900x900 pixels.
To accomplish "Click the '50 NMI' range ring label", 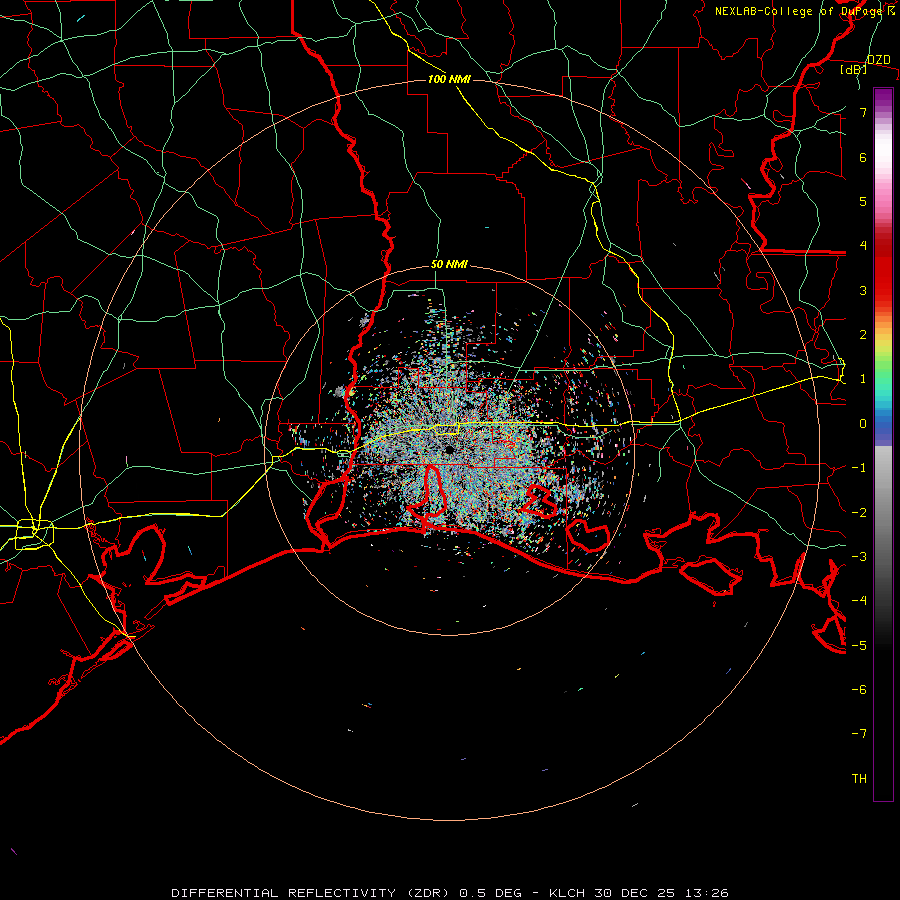I will click(x=449, y=265).
